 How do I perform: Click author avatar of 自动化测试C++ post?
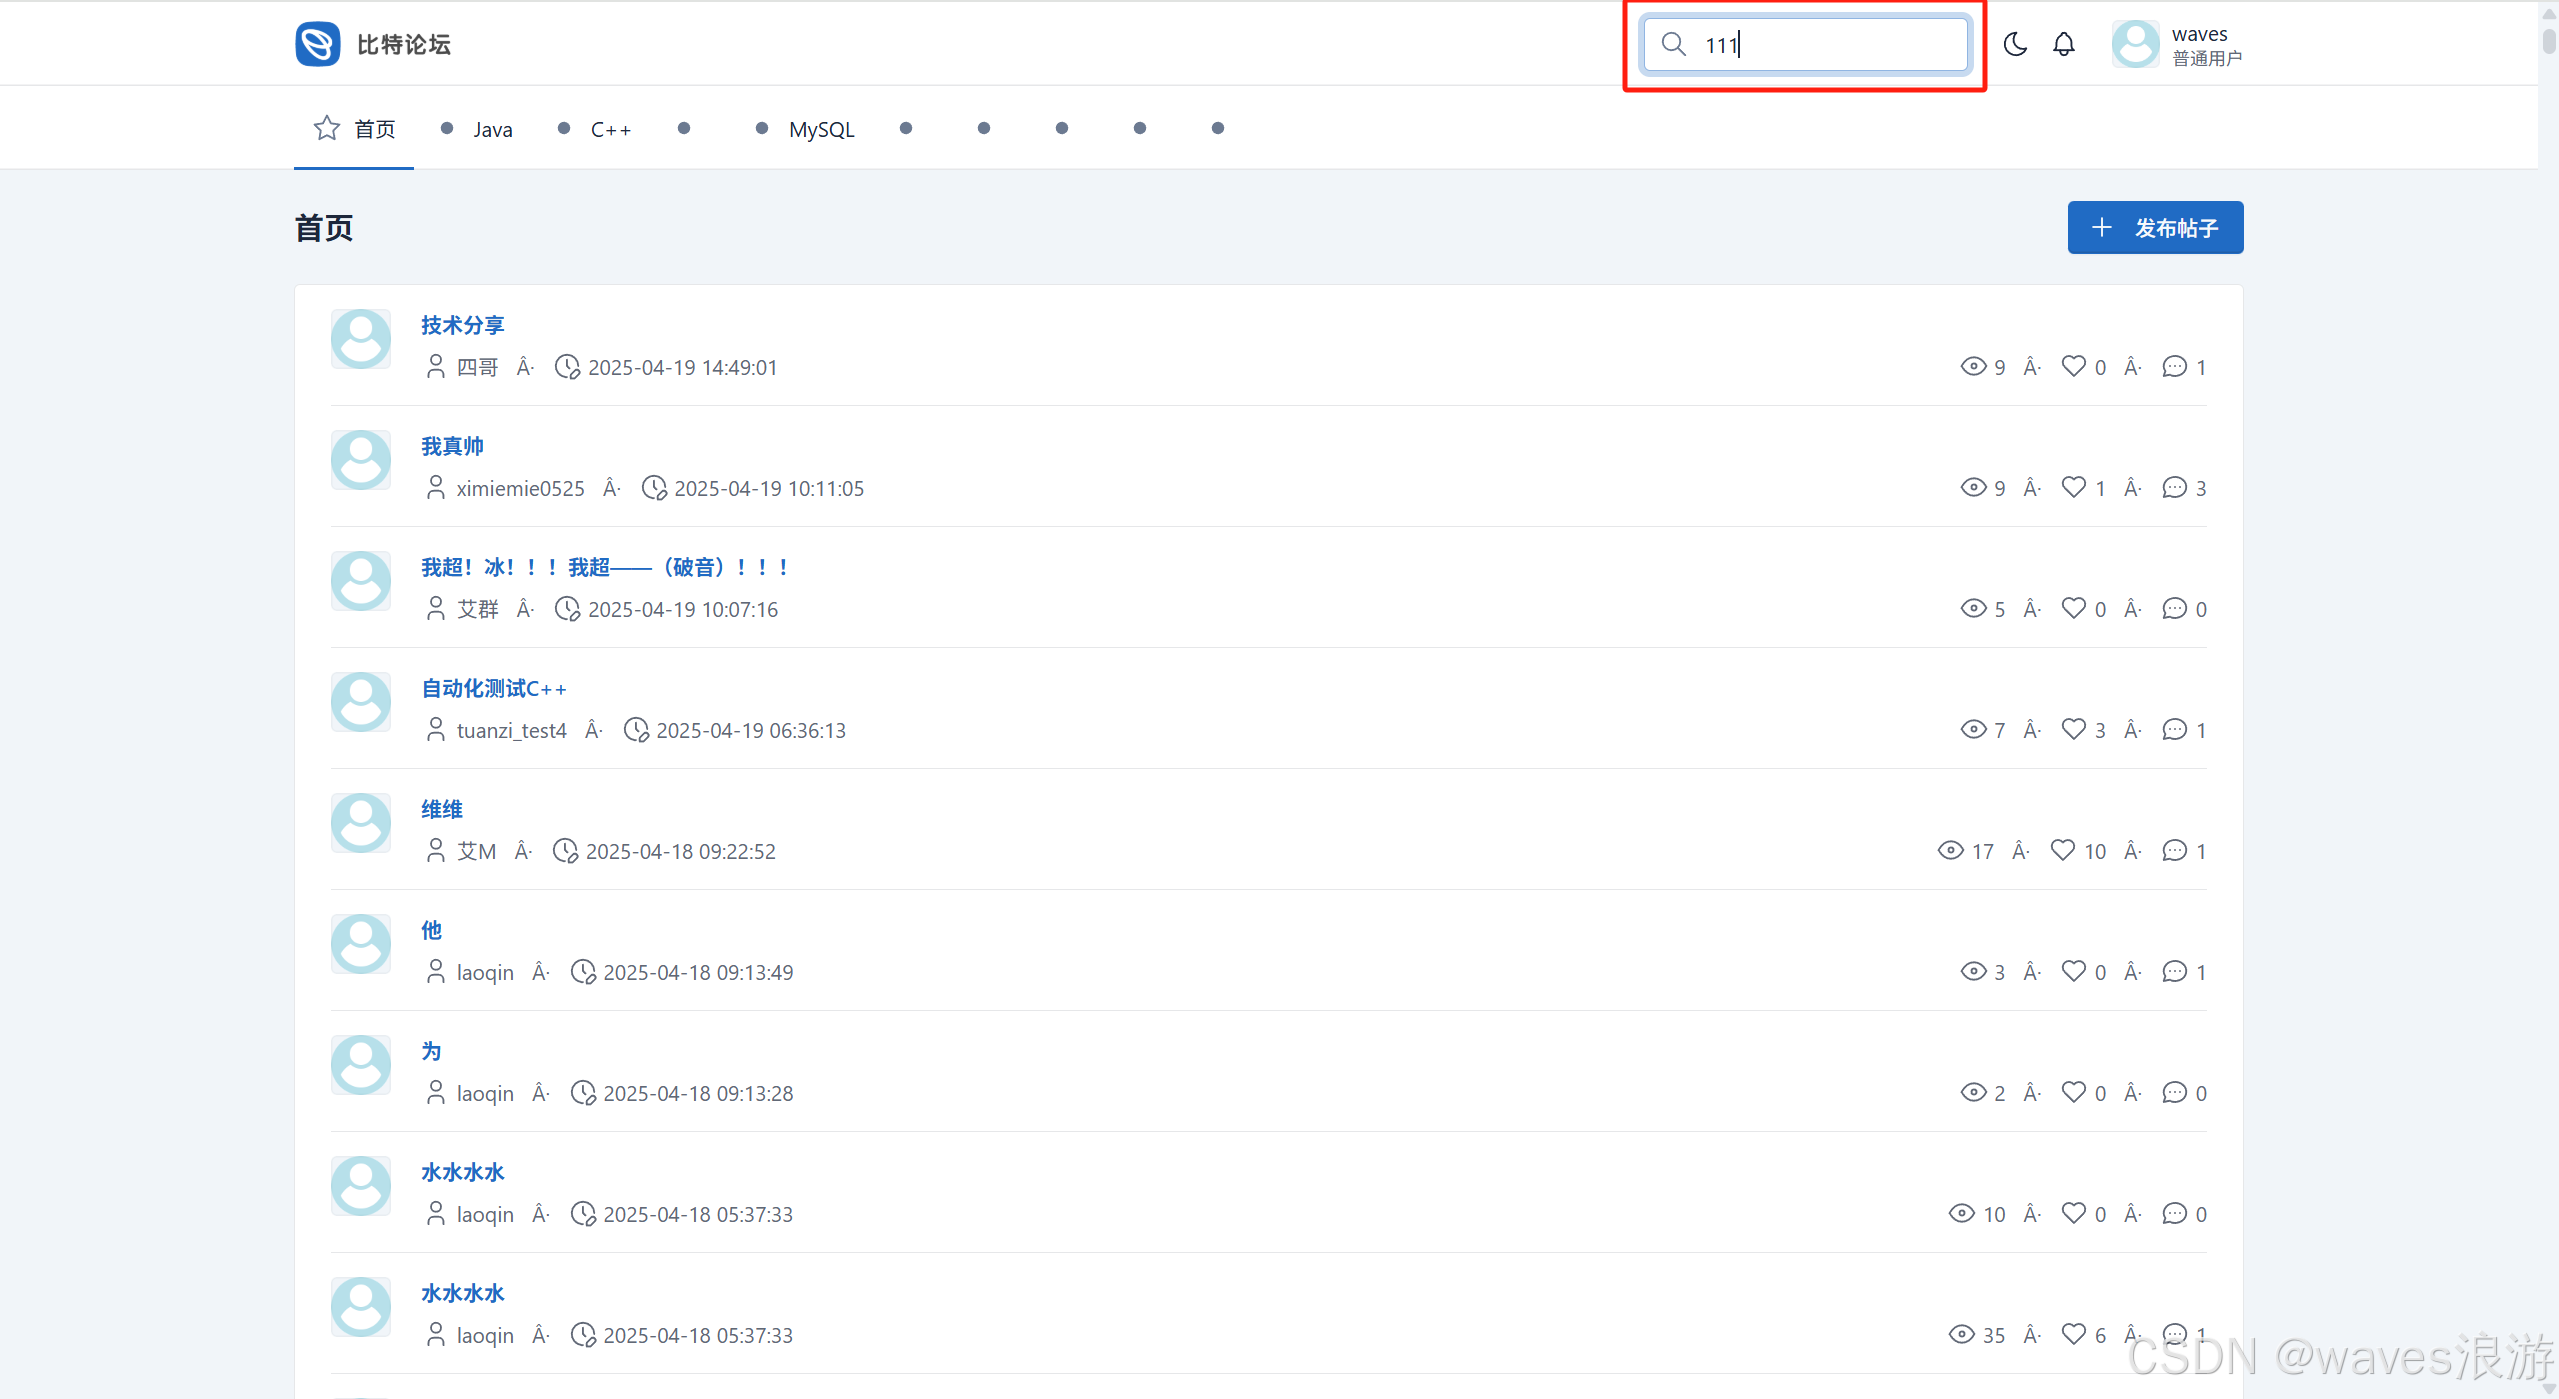(361, 702)
